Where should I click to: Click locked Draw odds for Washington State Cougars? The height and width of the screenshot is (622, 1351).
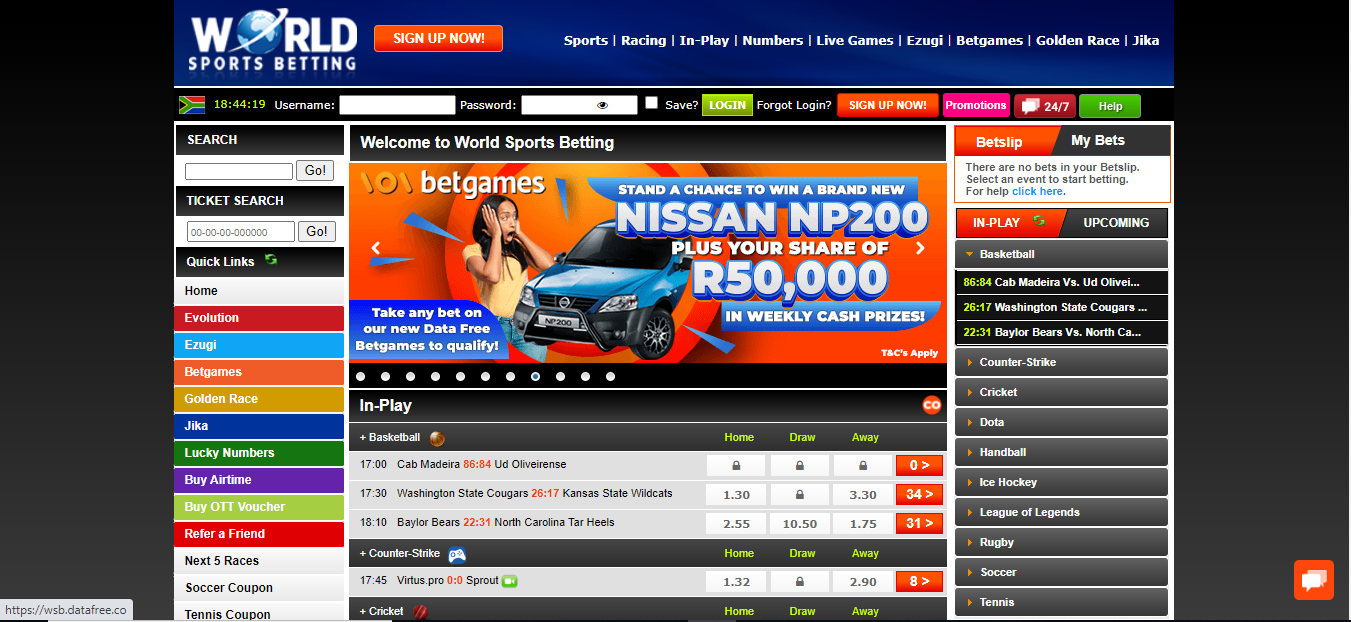click(x=800, y=495)
